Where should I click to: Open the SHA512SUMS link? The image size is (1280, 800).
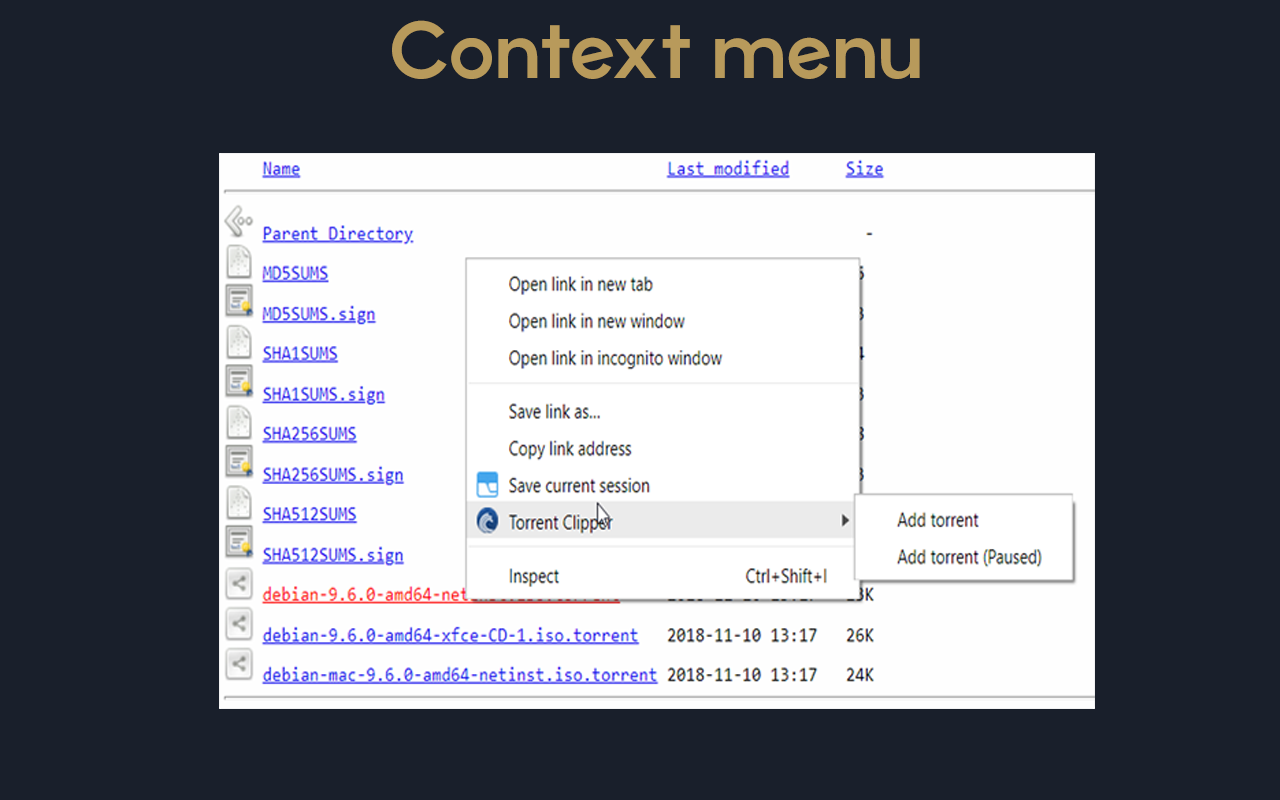pos(309,514)
